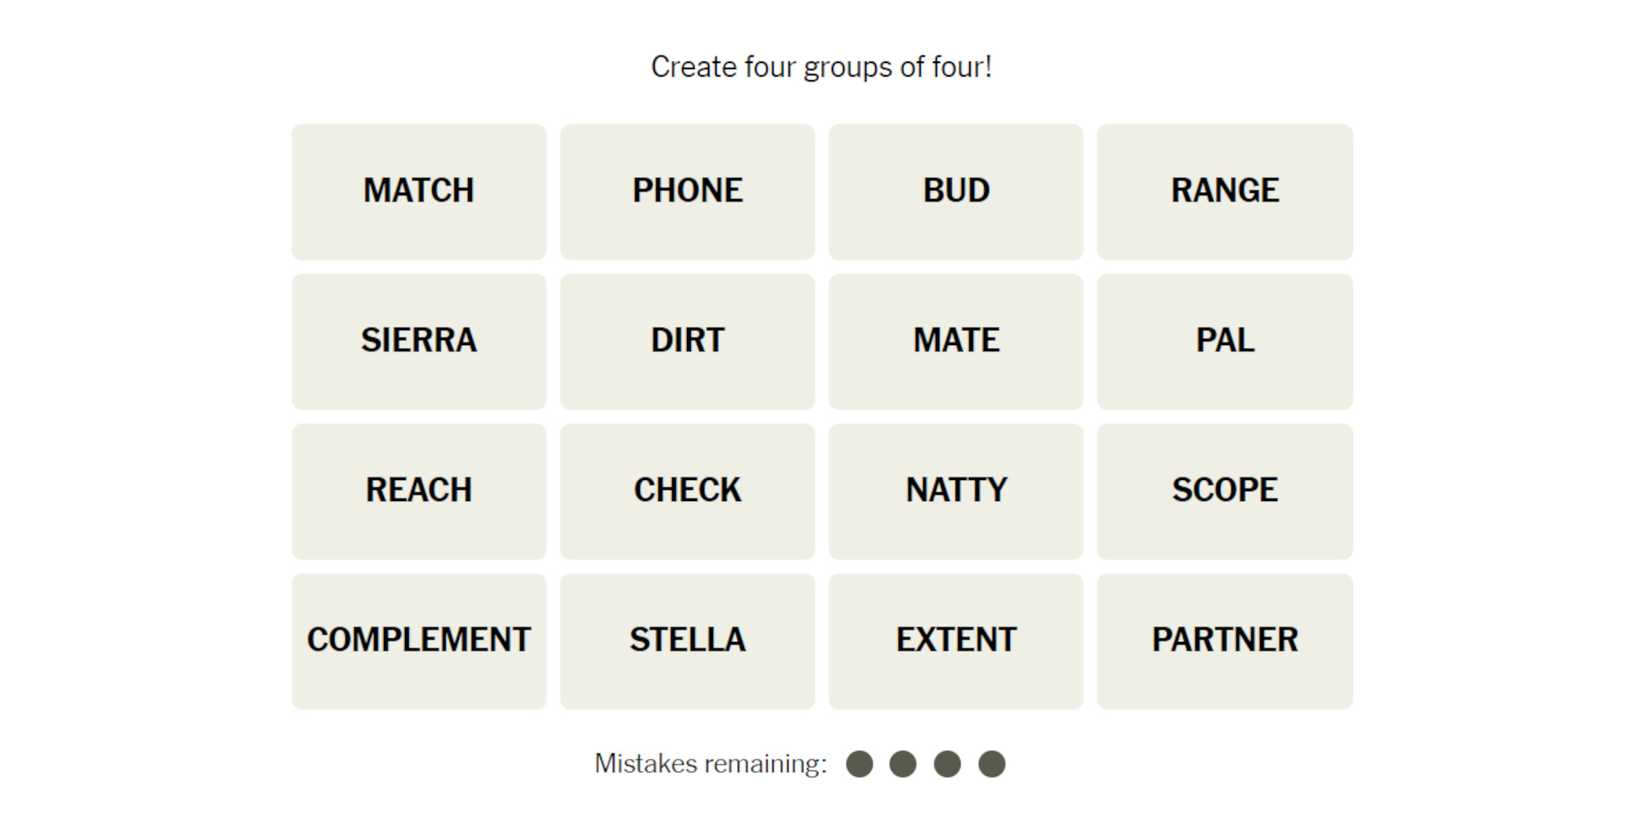The image size is (1650, 825).
Task: Select the RANGE word card
Action: point(1224,191)
